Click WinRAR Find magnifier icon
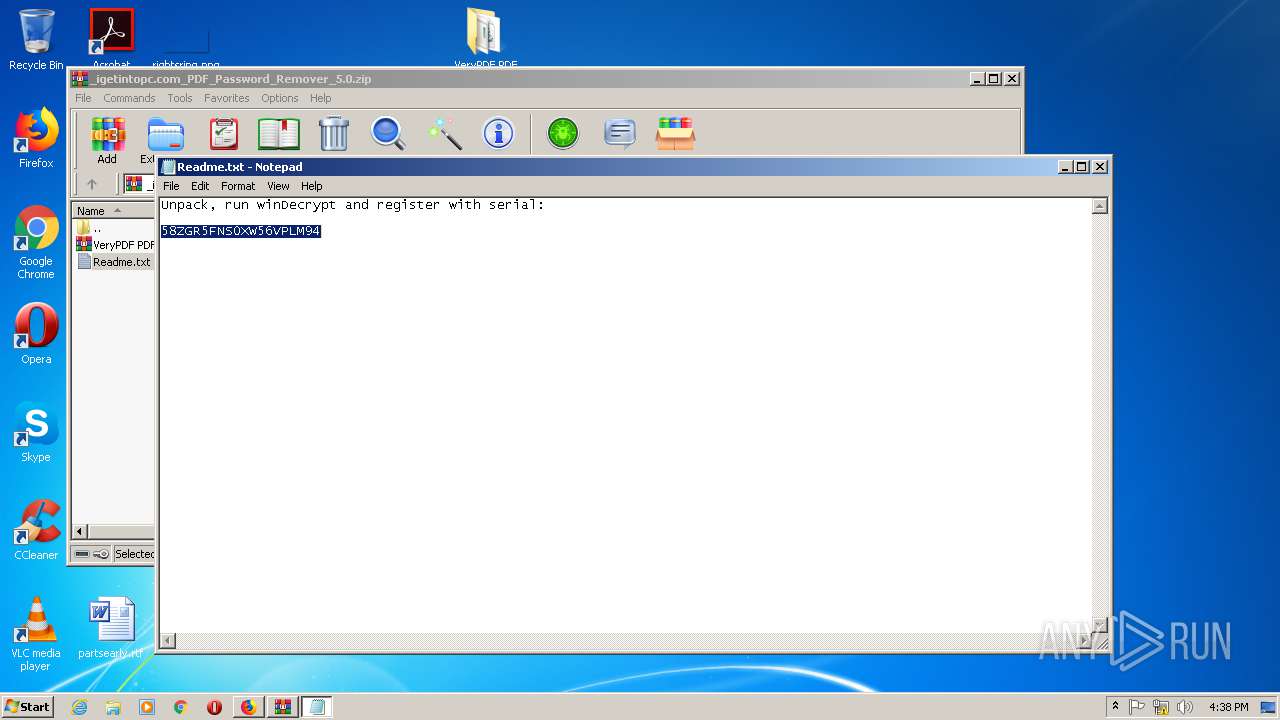Screen dimensions: 1280x720 [x=388, y=133]
